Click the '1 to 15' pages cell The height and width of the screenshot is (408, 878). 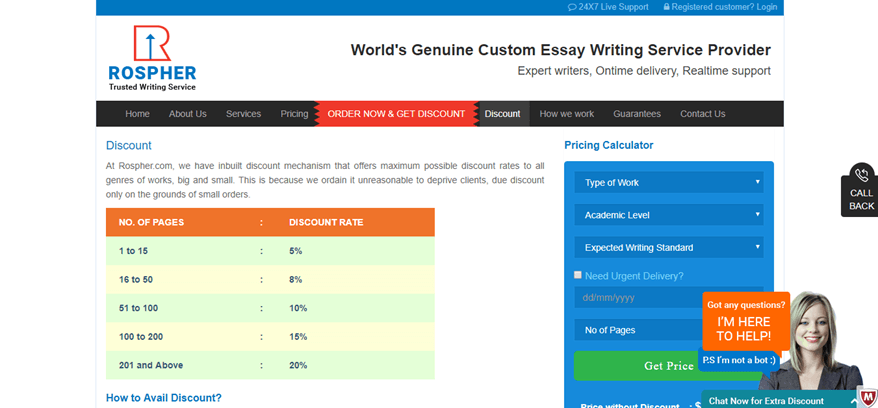click(x=133, y=251)
